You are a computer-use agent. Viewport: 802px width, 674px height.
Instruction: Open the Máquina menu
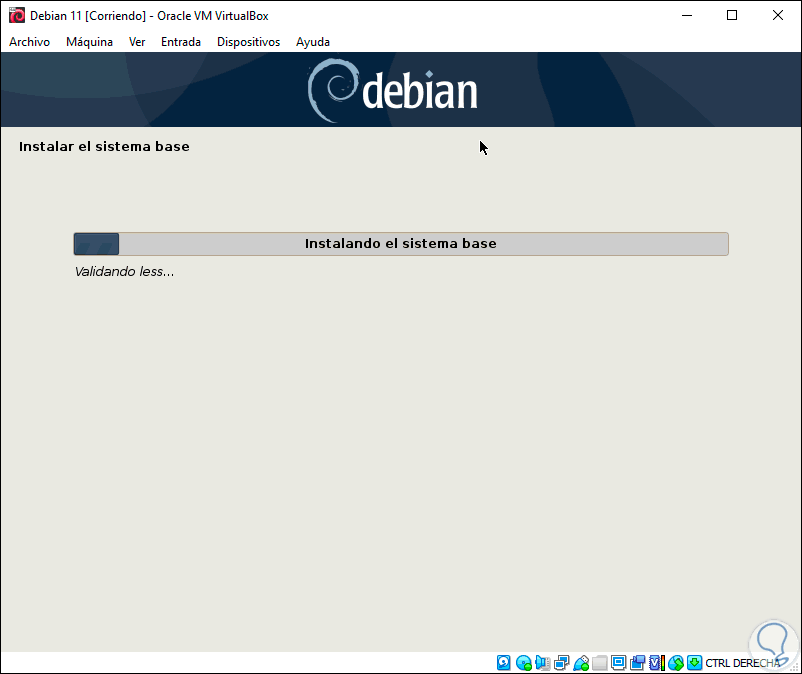pyautogui.click(x=89, y=42)
